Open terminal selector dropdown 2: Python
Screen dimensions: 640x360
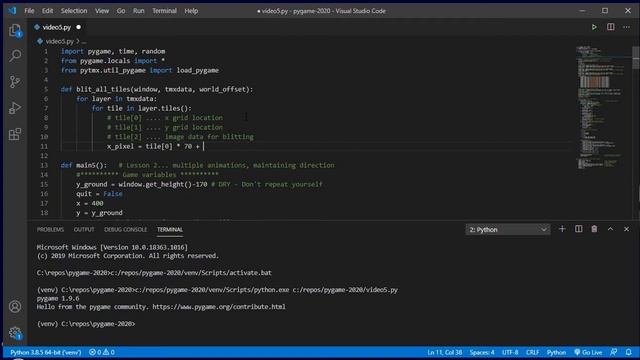coord(508,229)
